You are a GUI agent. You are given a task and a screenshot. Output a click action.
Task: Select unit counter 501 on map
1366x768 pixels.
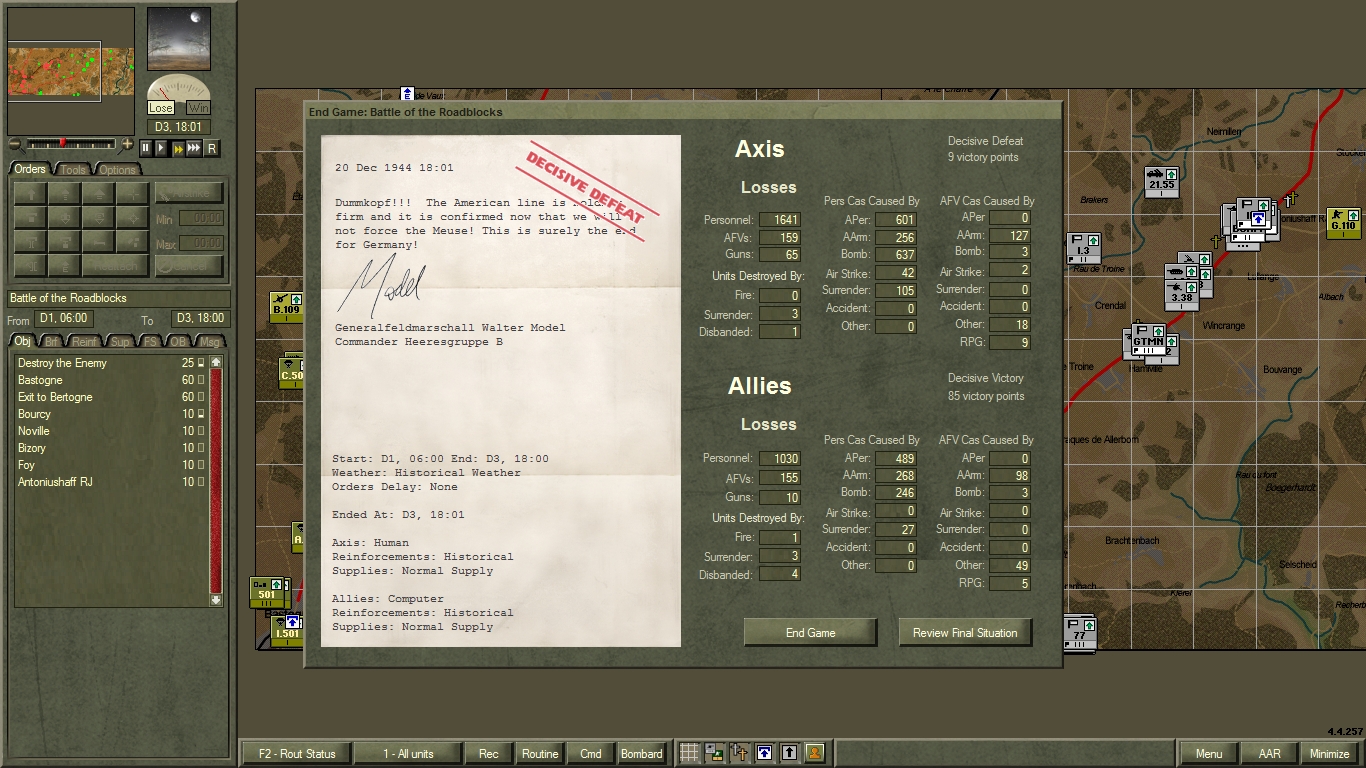point(266,592)
